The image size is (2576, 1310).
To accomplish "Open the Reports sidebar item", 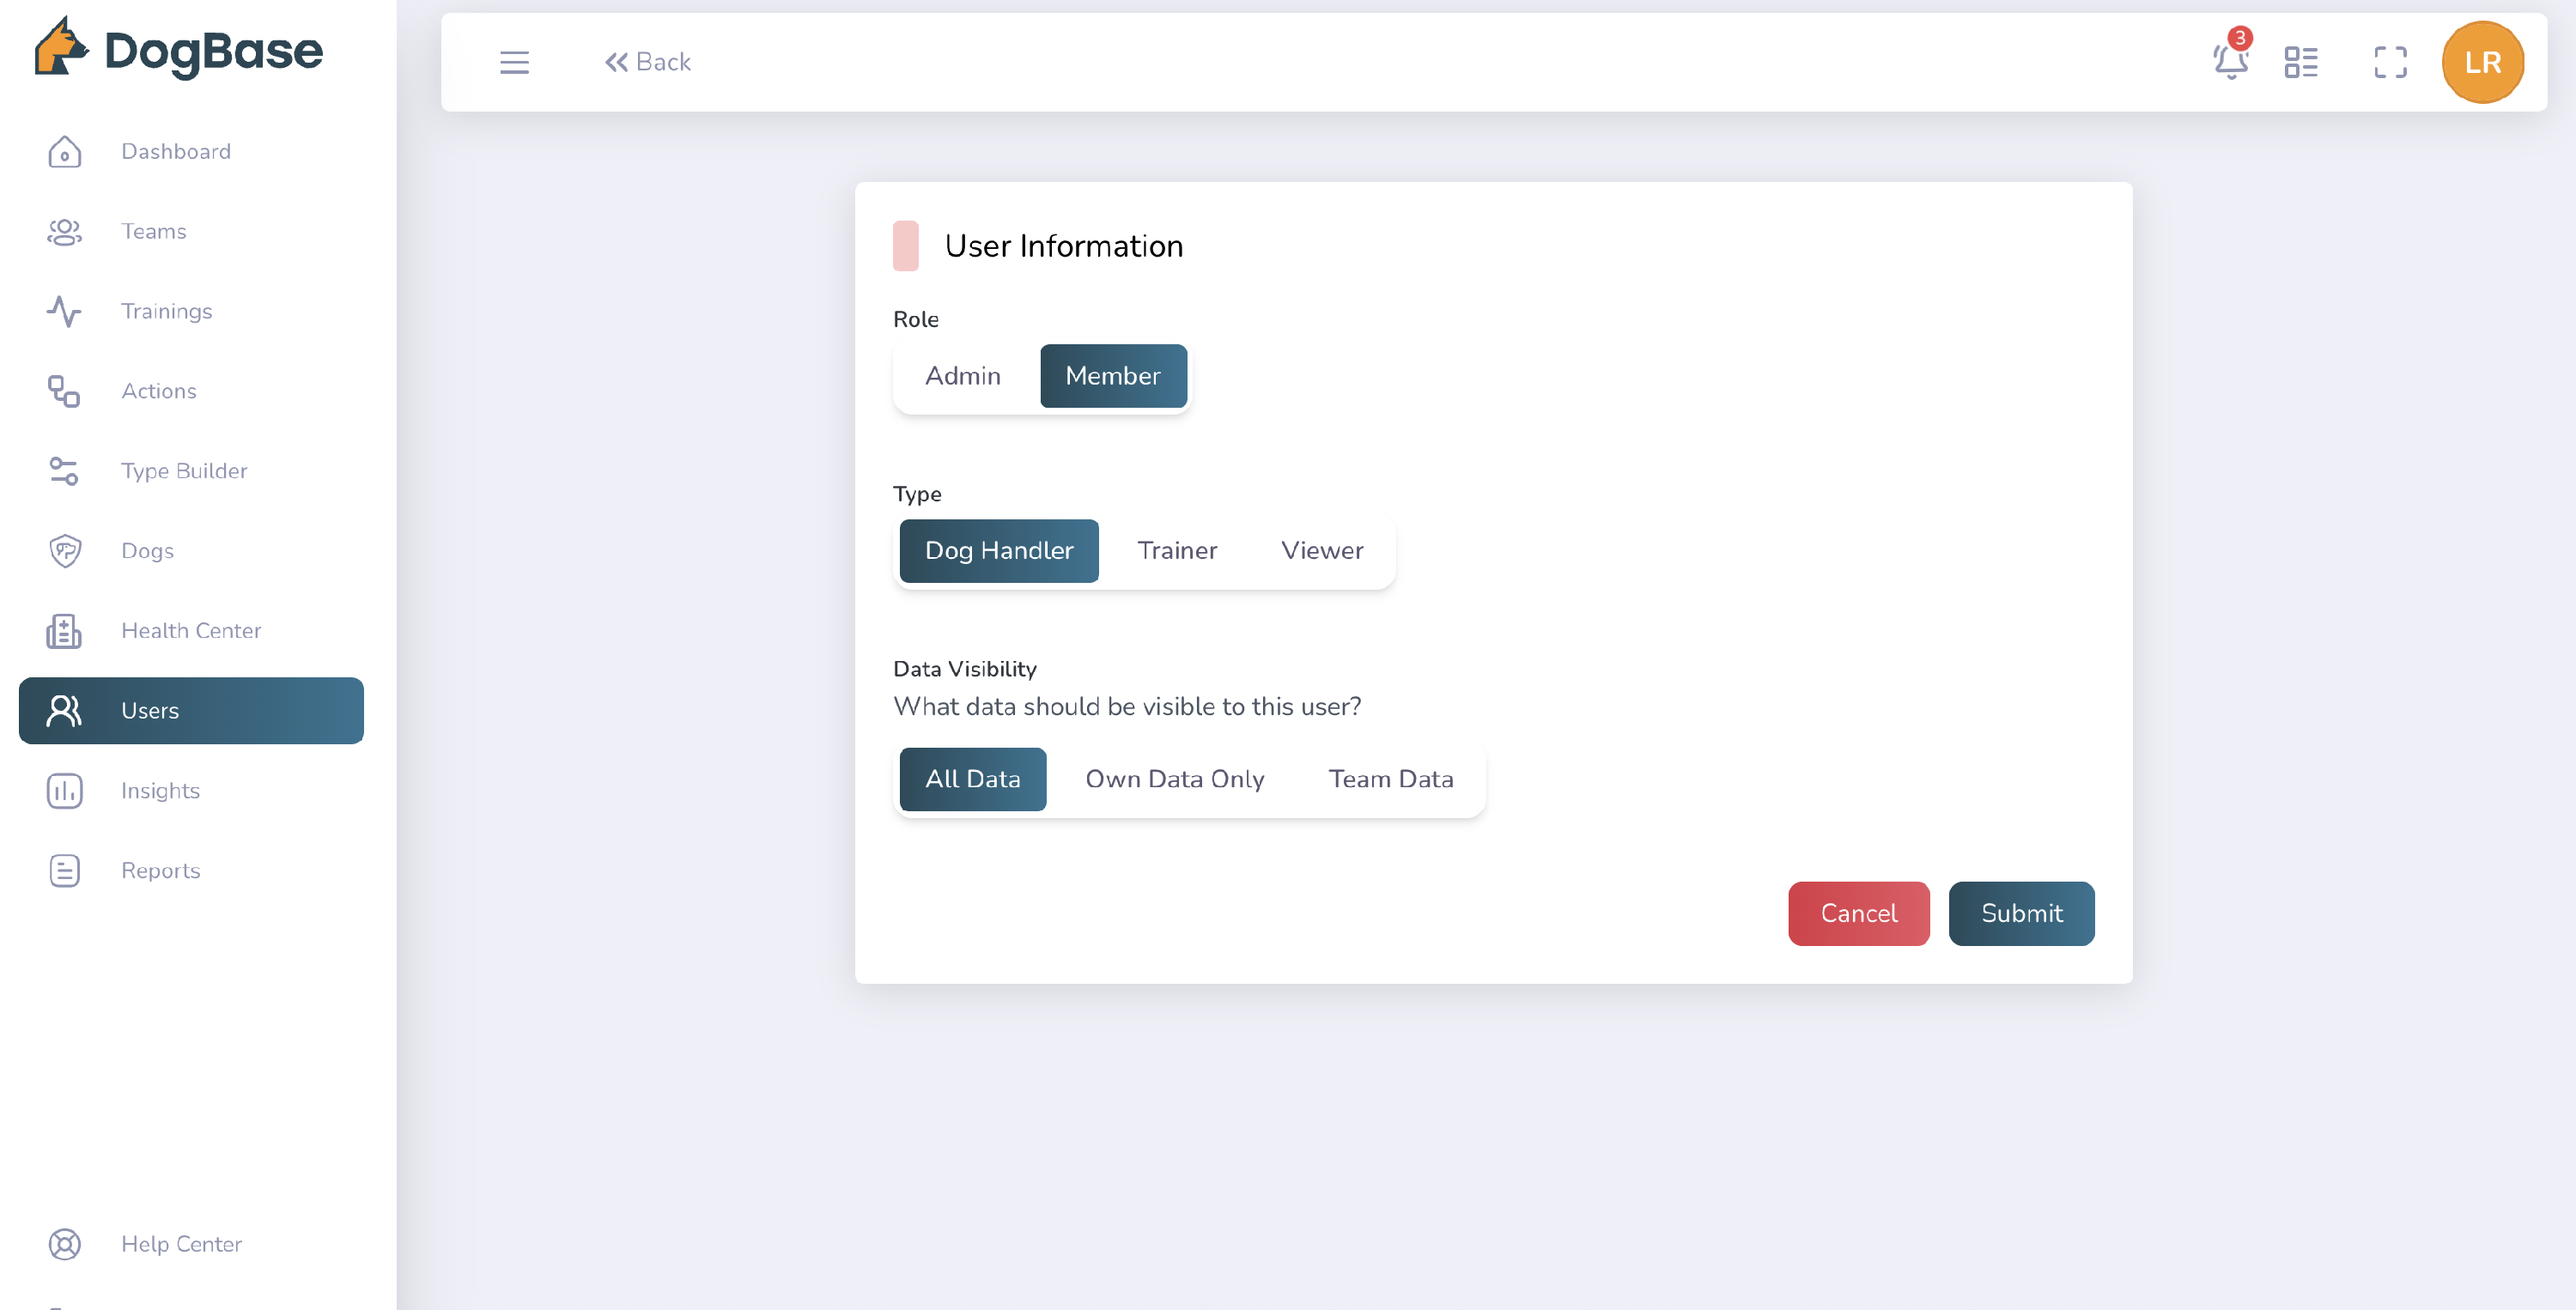I will pos(160,871).
